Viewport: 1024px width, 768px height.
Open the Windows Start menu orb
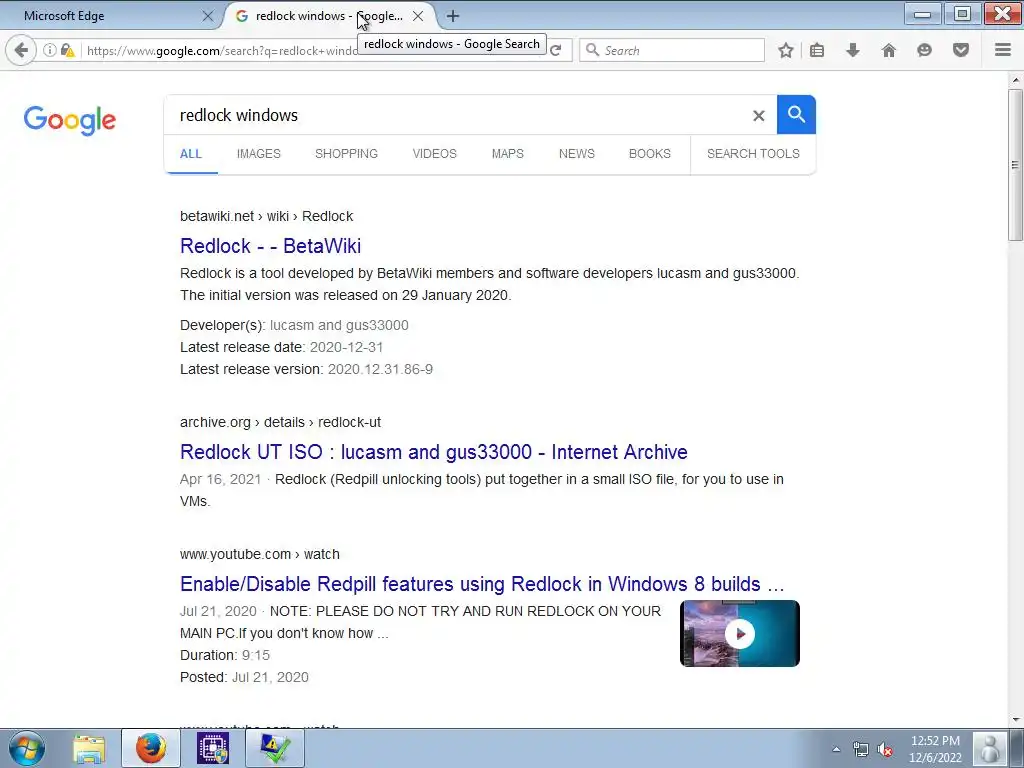pyautogui.click(x=27, y=748)
